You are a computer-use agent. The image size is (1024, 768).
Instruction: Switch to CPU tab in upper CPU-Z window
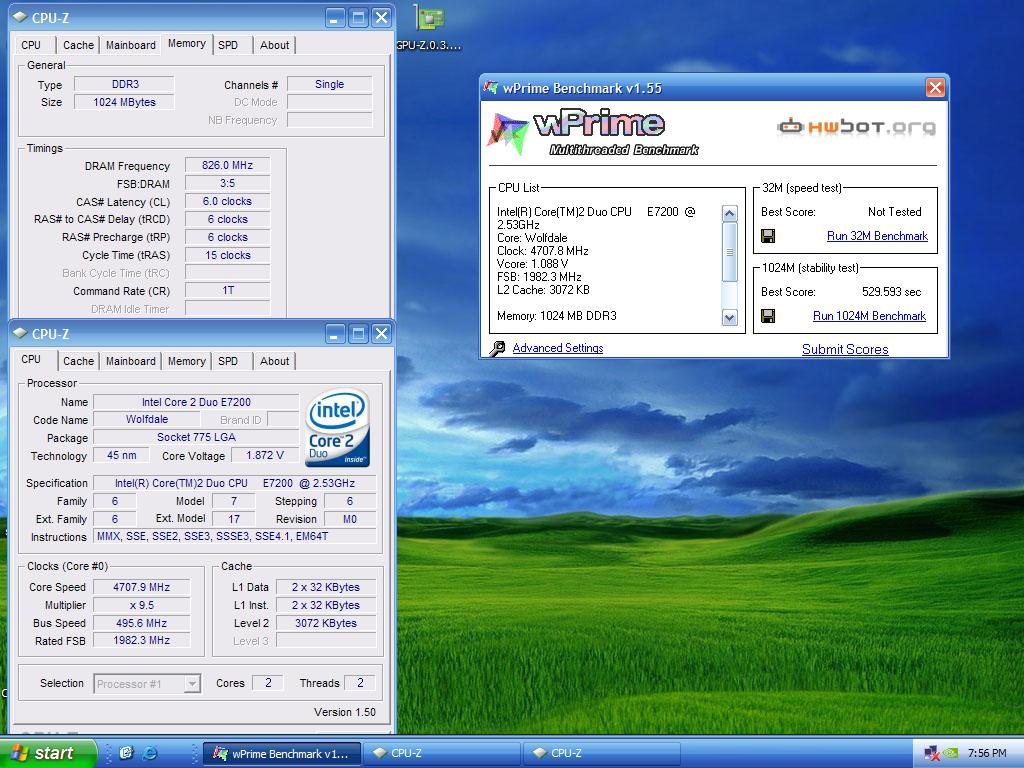pyautogui.click(x=31, y=45)
